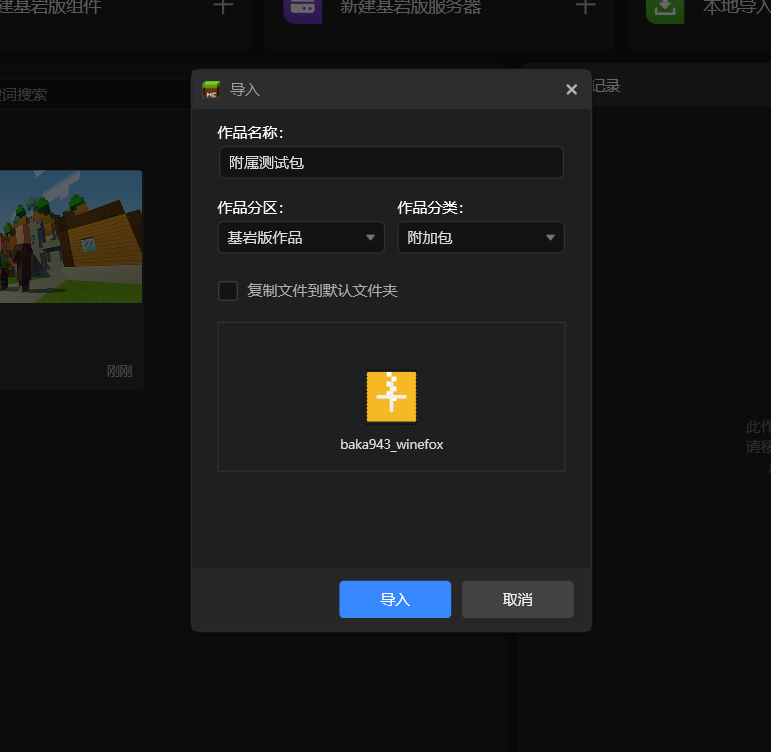
Task: Focus the 作品名称 field containing 附属测试包
Action: [x=390, y=162]
